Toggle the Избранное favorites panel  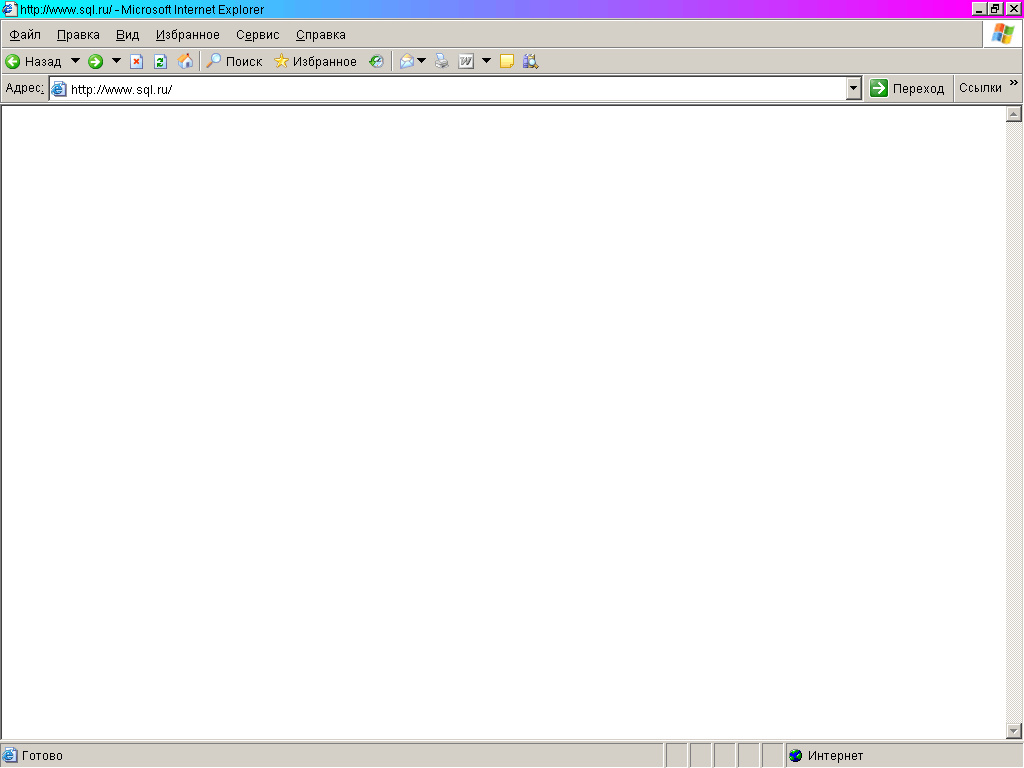coord(315,61)
